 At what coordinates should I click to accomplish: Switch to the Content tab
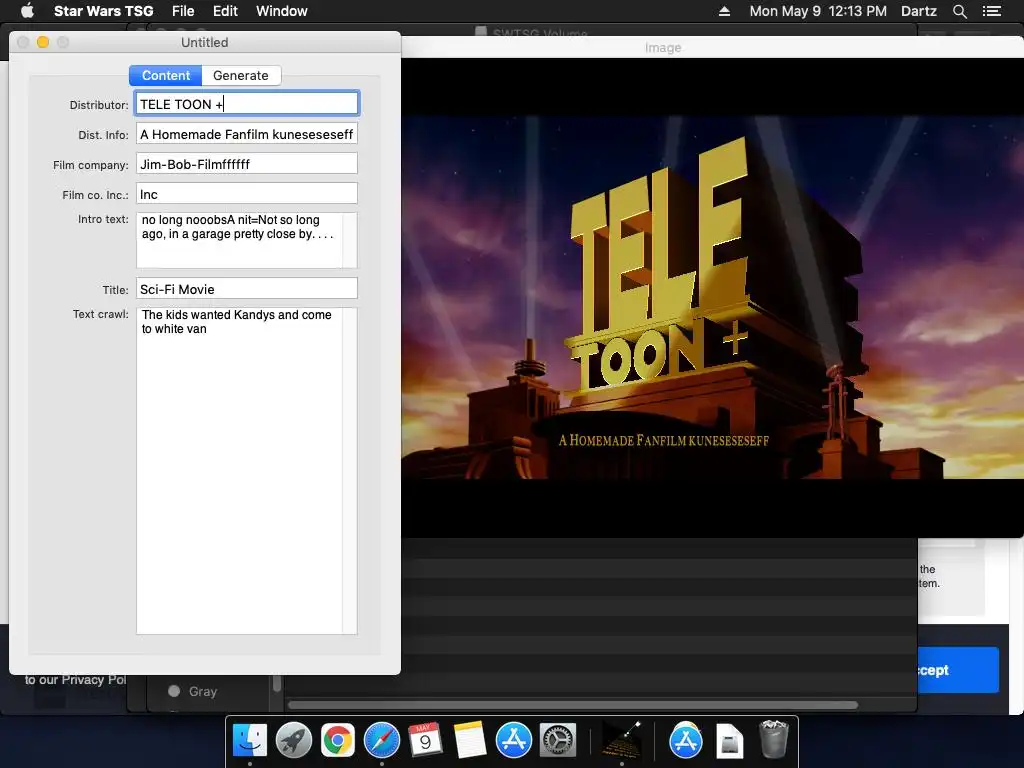[x=166, y=75]
